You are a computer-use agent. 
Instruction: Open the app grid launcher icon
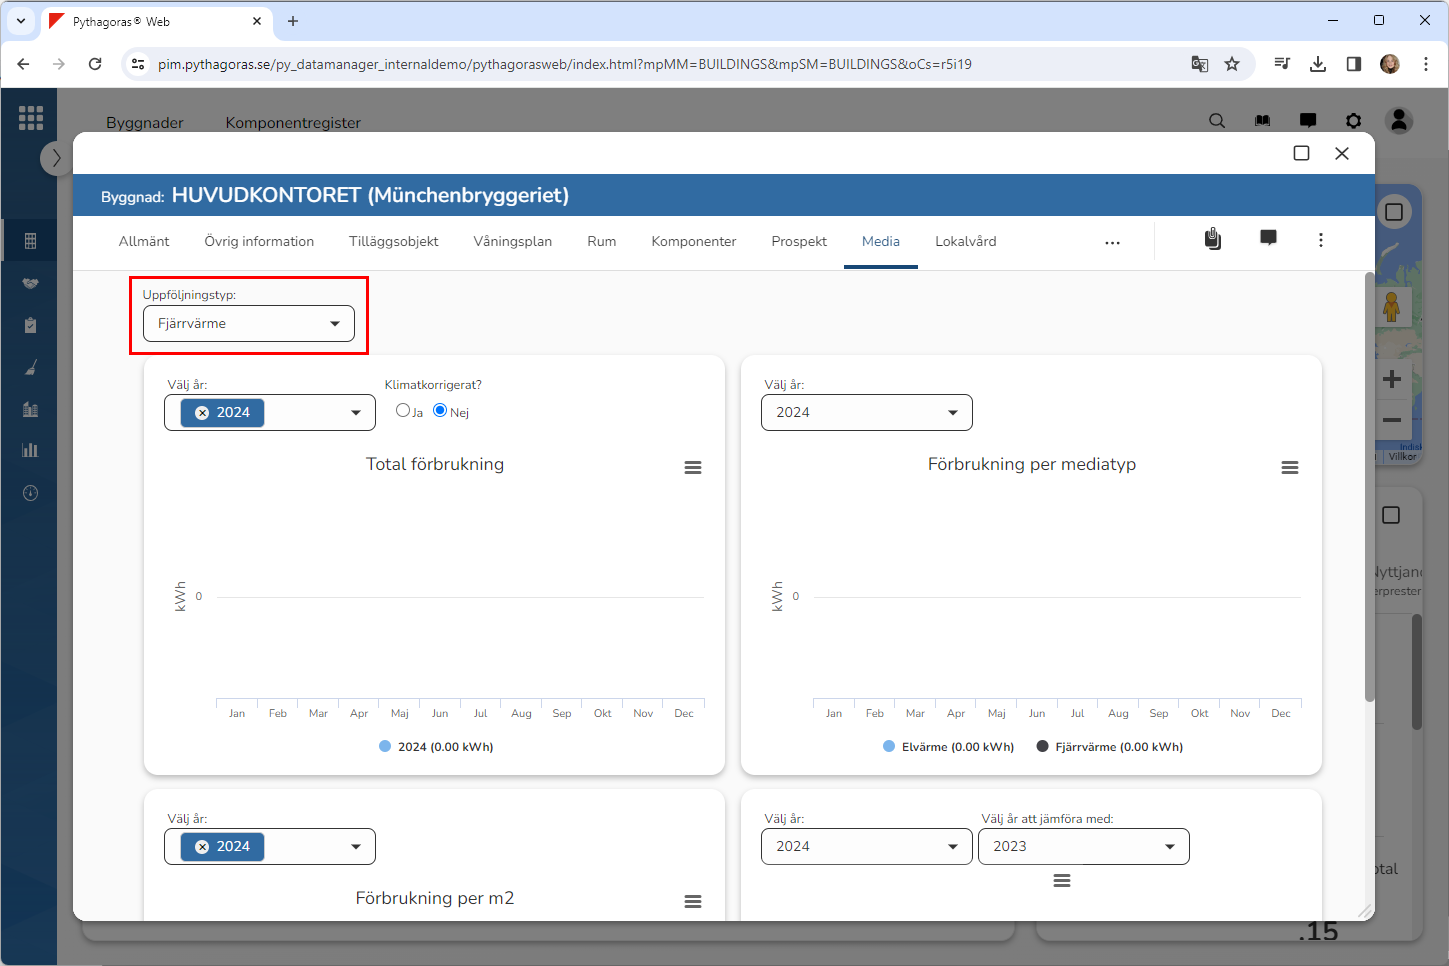point(31,118)
